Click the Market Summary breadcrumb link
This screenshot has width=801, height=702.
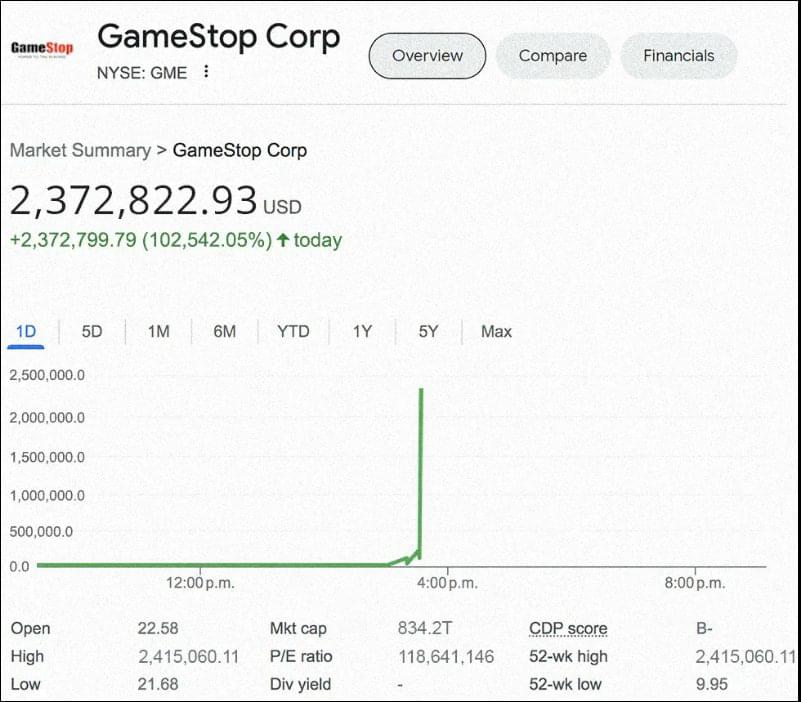click(x=80, y=151)
